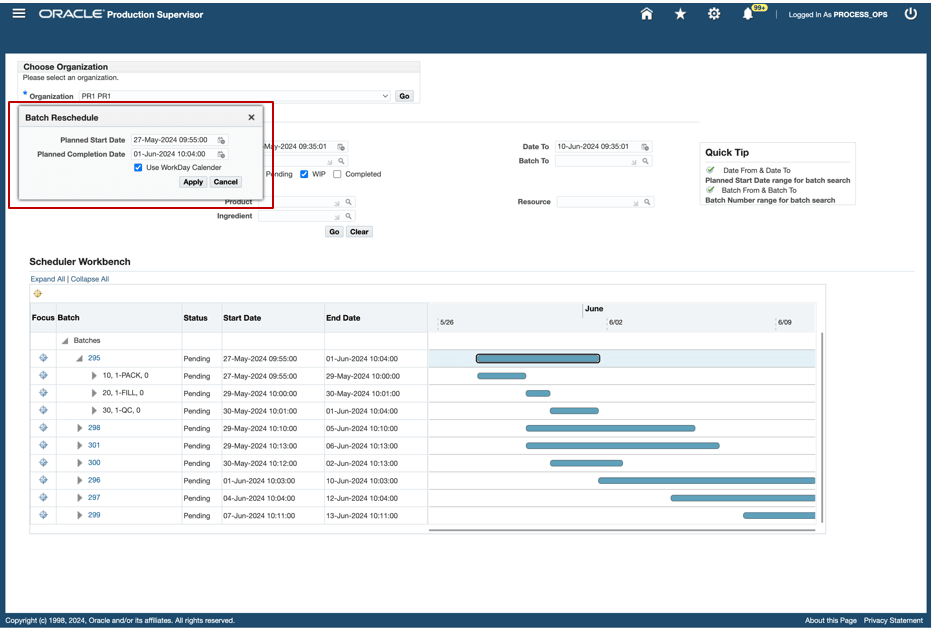Viewport: 932px width, 628px height.
Task: View notifications bell icon
Action: pyautogui.click(x=748, y=14)
